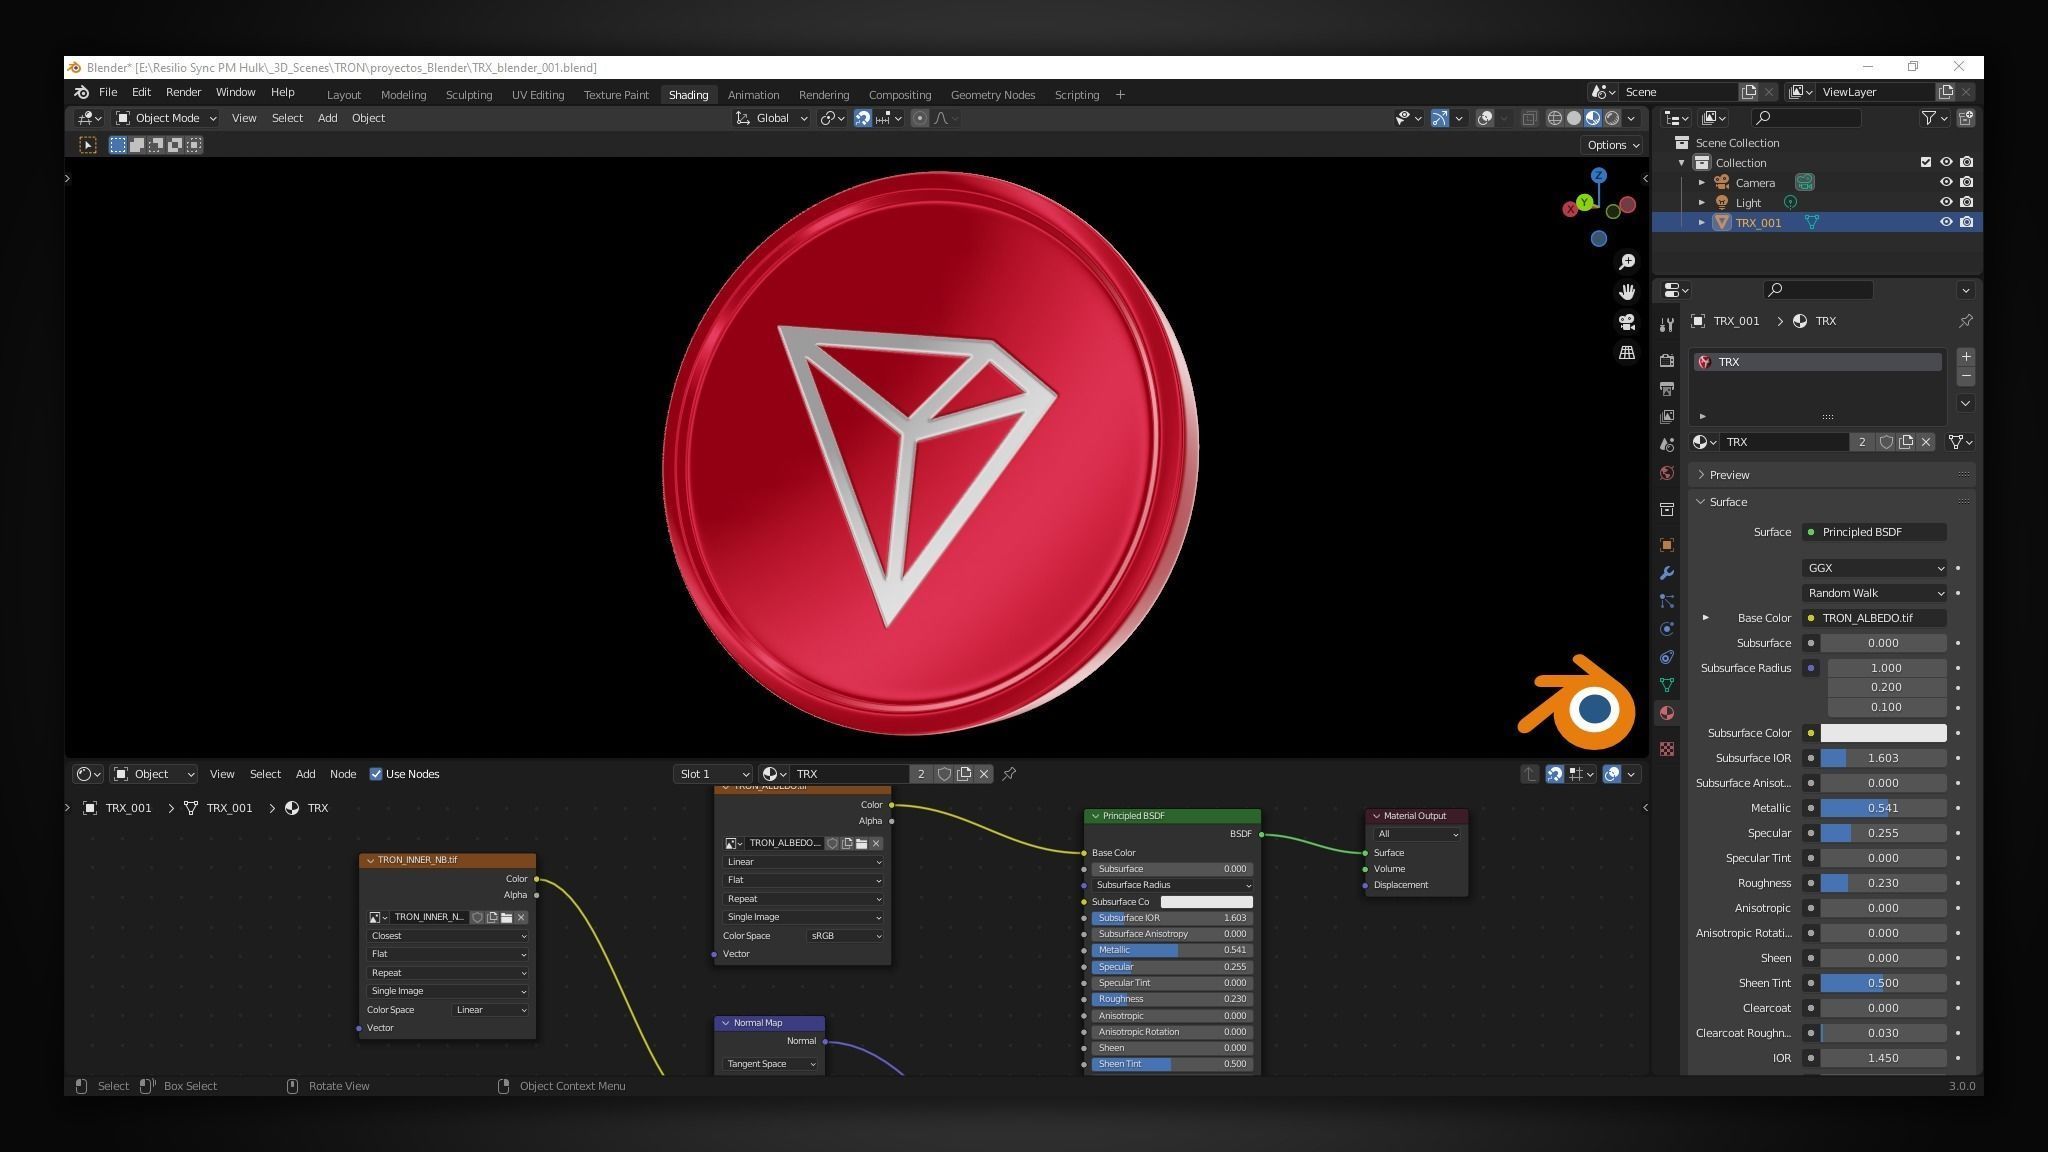This screenshot has width=2048, height=1152.
Task: Select TRX_001 row in outliner
Action: pos(1817,222)
